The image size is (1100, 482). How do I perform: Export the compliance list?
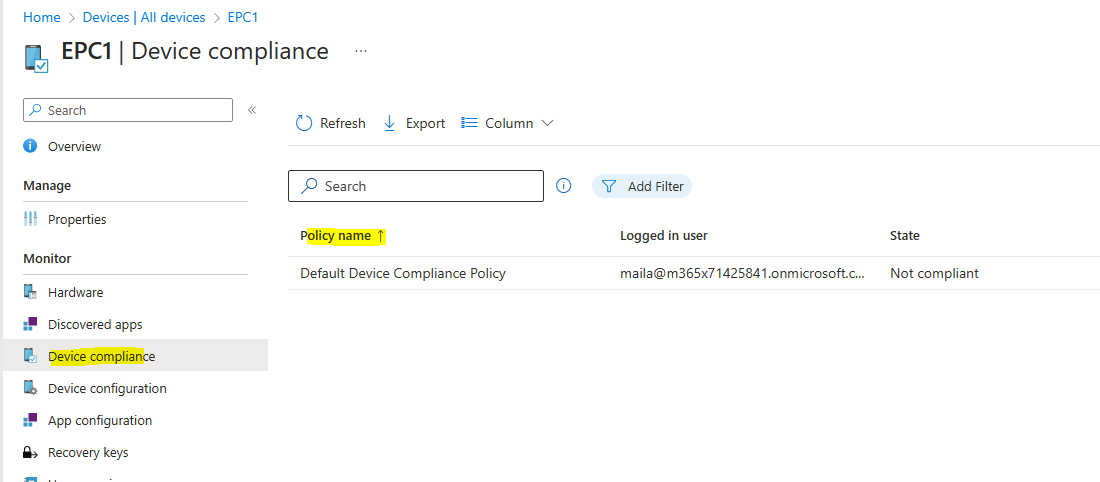(414, 123)
